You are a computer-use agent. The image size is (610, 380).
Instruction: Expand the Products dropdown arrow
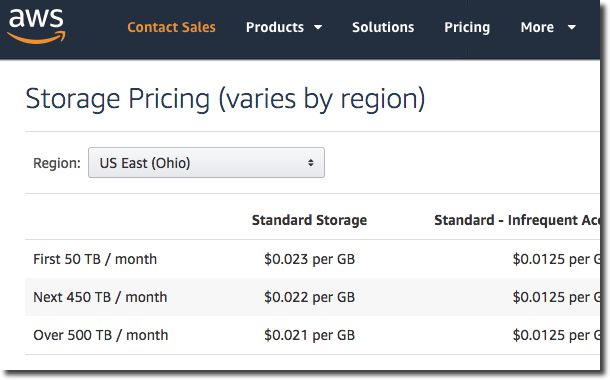[318, 28]
